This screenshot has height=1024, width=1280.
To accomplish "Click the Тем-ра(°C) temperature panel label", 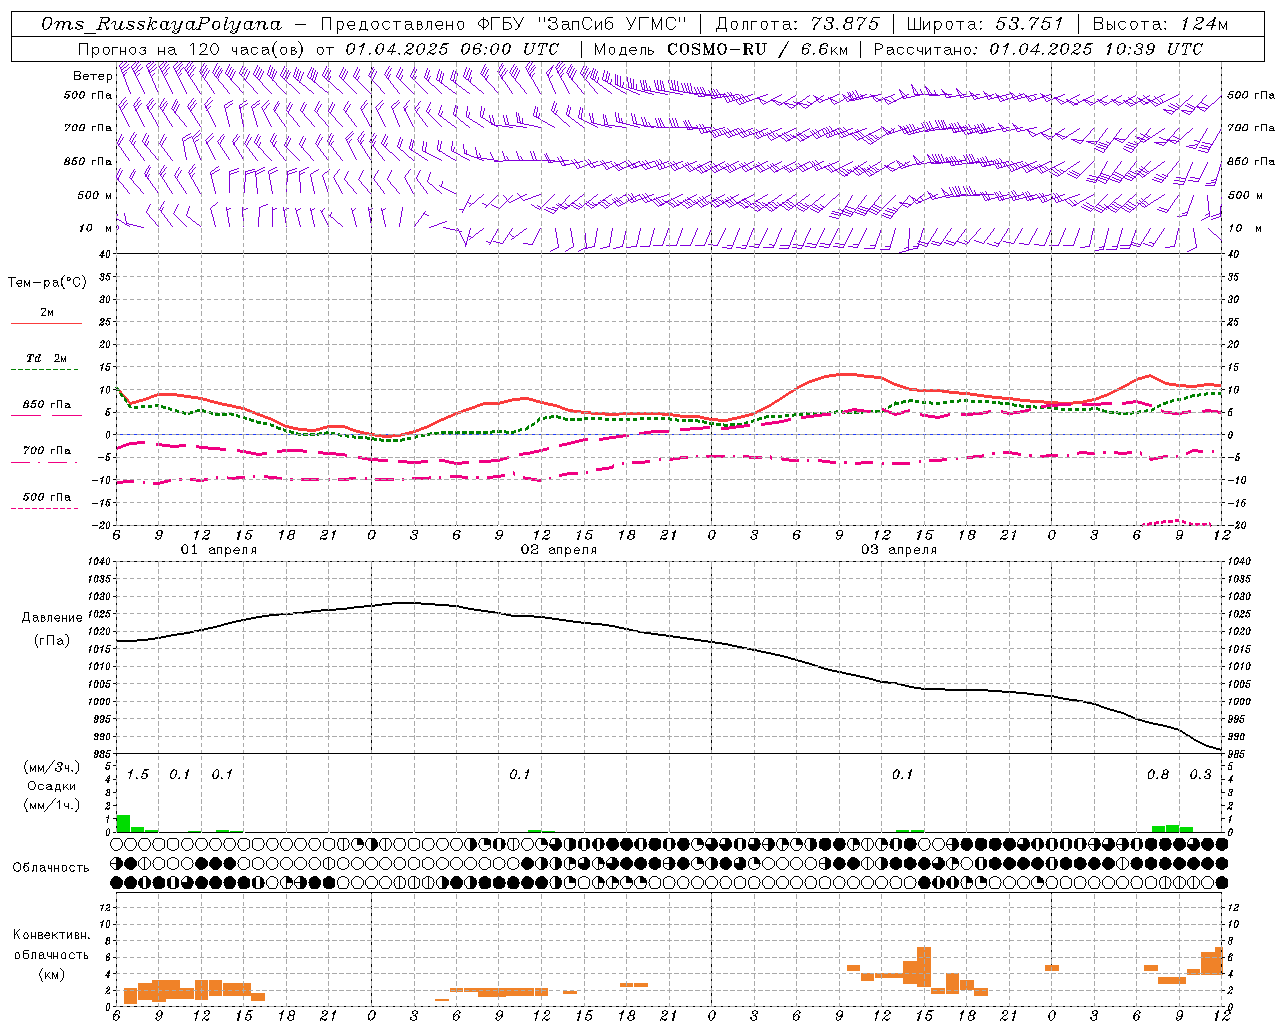I will [x=47, y=283].
